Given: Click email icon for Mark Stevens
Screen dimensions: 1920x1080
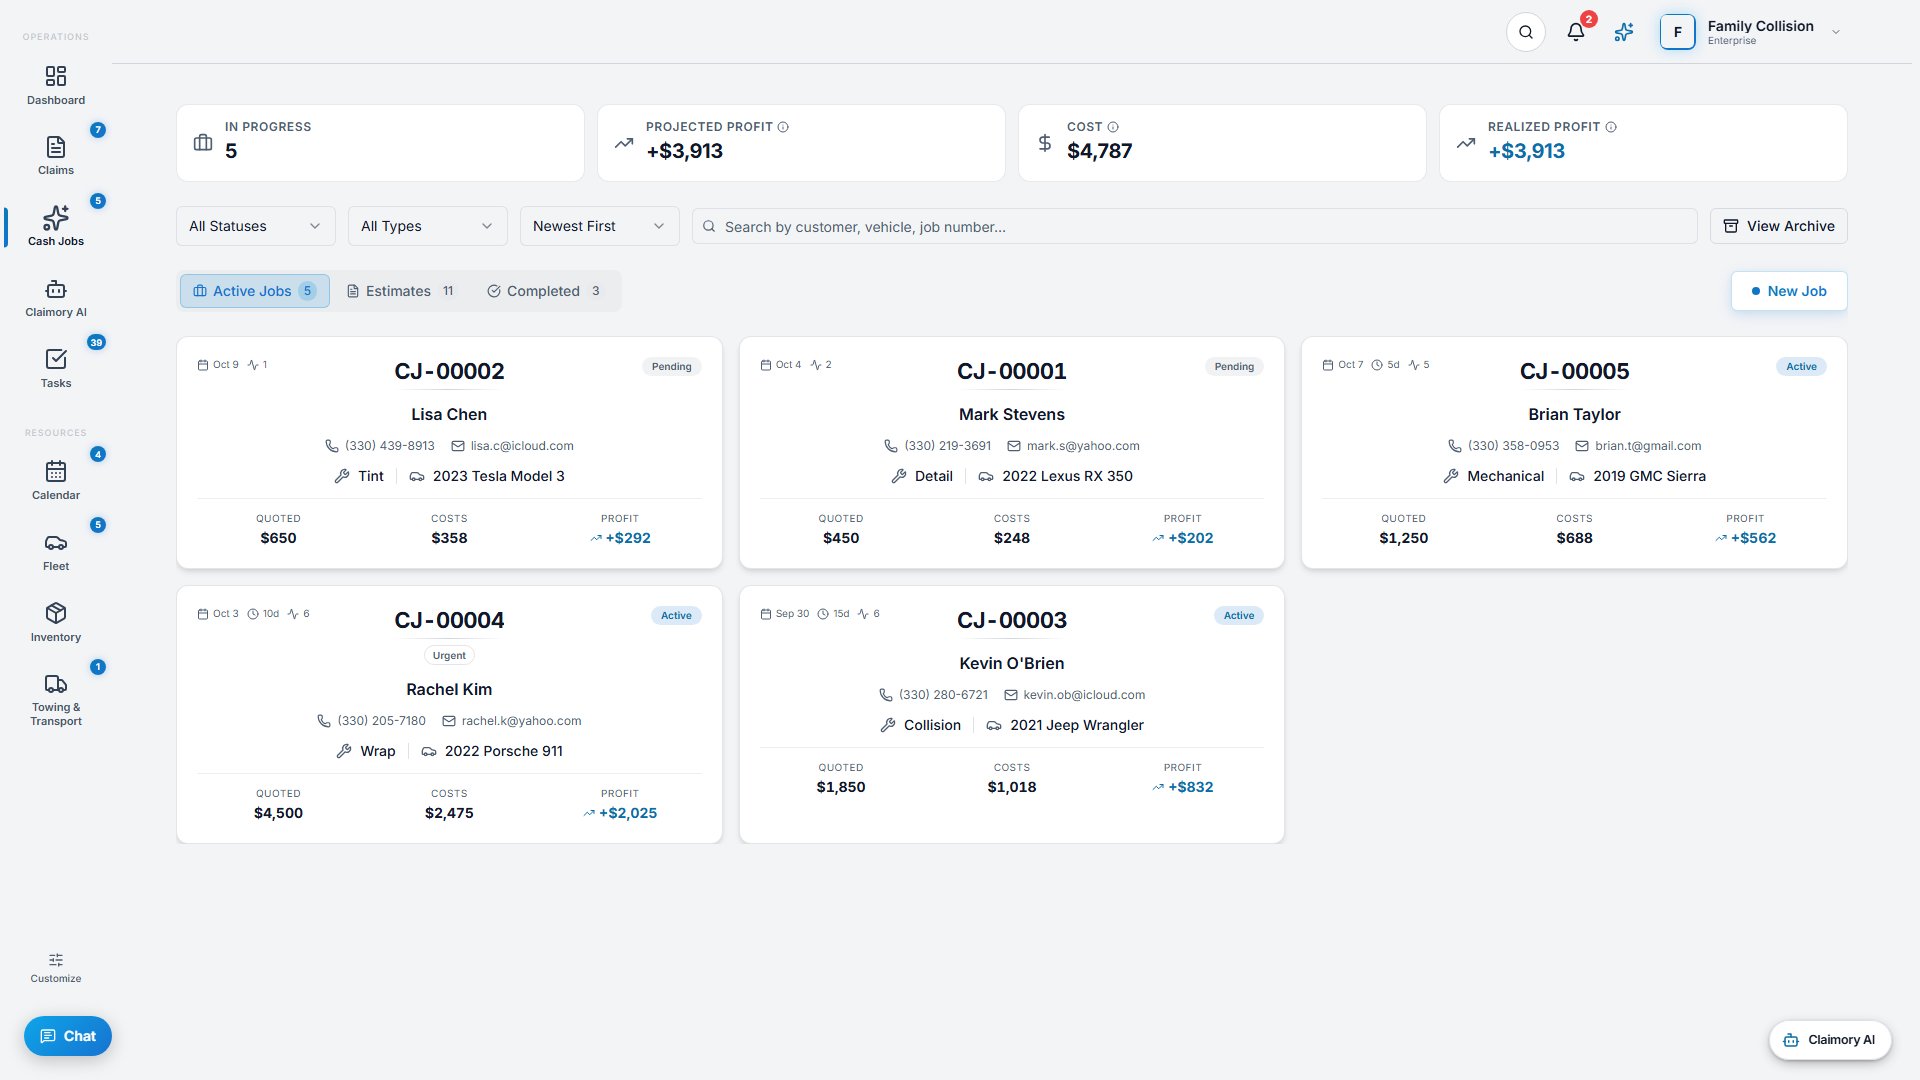Looking at the screenshot, I should pyautogui.click(x=1014, y=446).
